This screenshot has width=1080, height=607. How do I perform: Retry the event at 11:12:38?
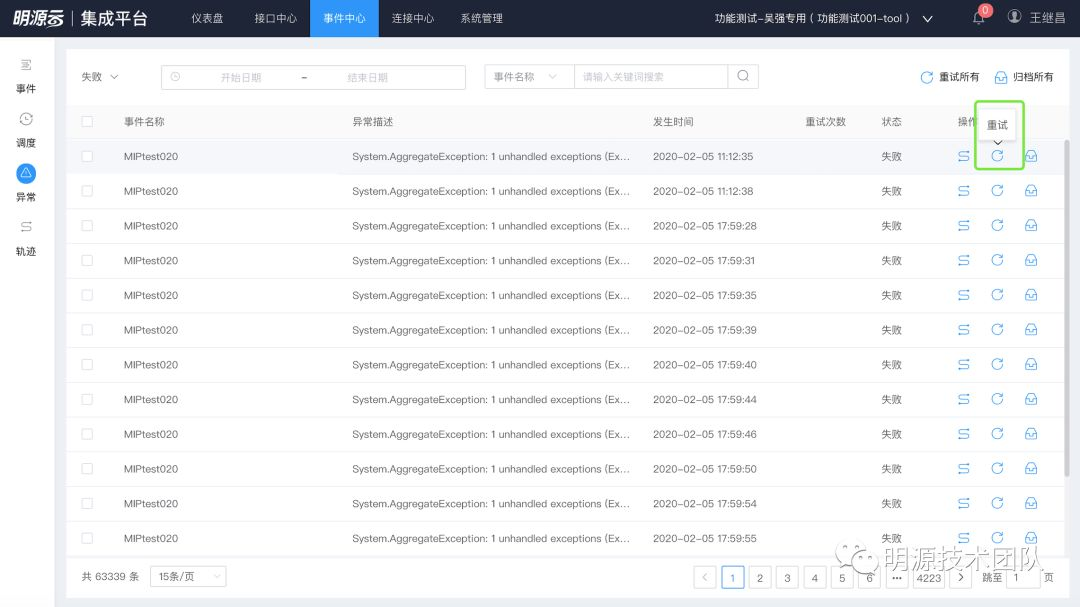pyautogui.click(x=997, y=191)
